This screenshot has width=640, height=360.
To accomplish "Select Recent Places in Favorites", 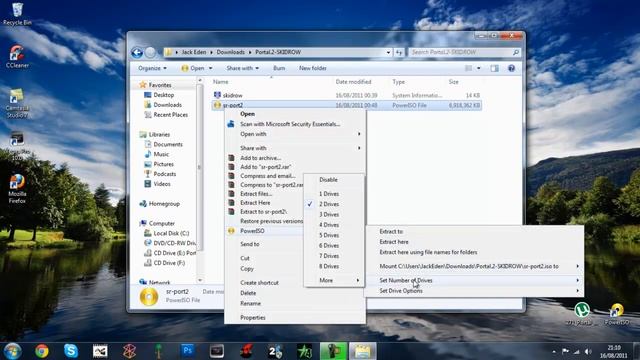I will click(171, 115).
